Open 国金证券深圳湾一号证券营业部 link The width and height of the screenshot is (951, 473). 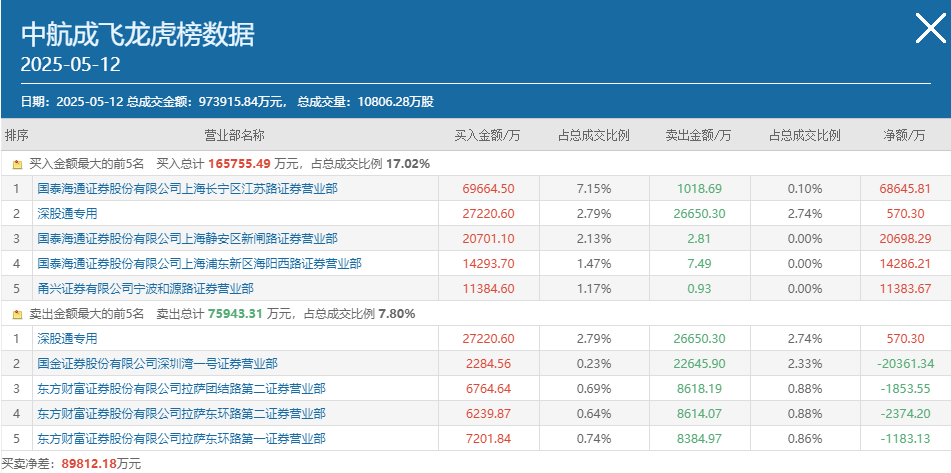click(x=158, y=364)
